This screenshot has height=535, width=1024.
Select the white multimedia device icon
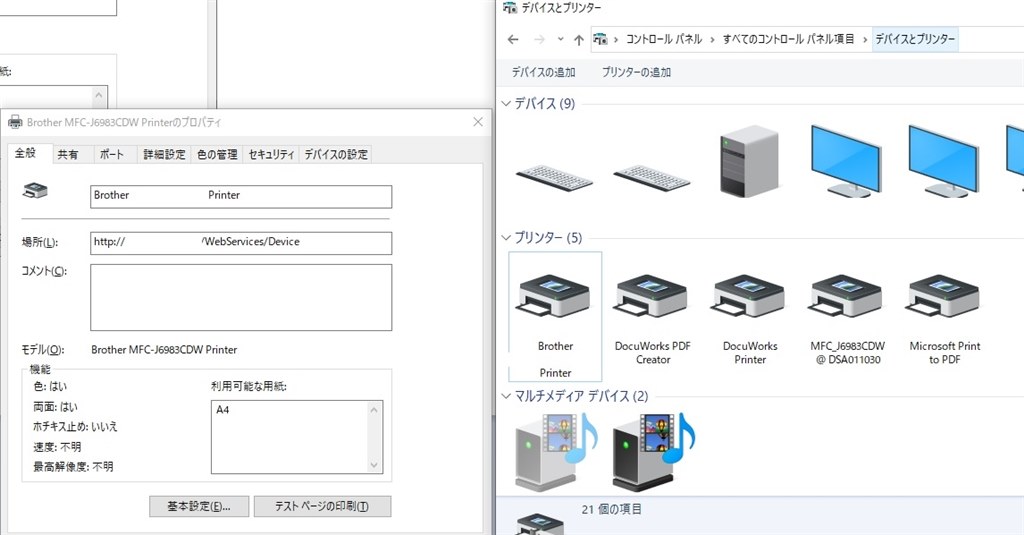pyautogui.click(x=556, y=451)
